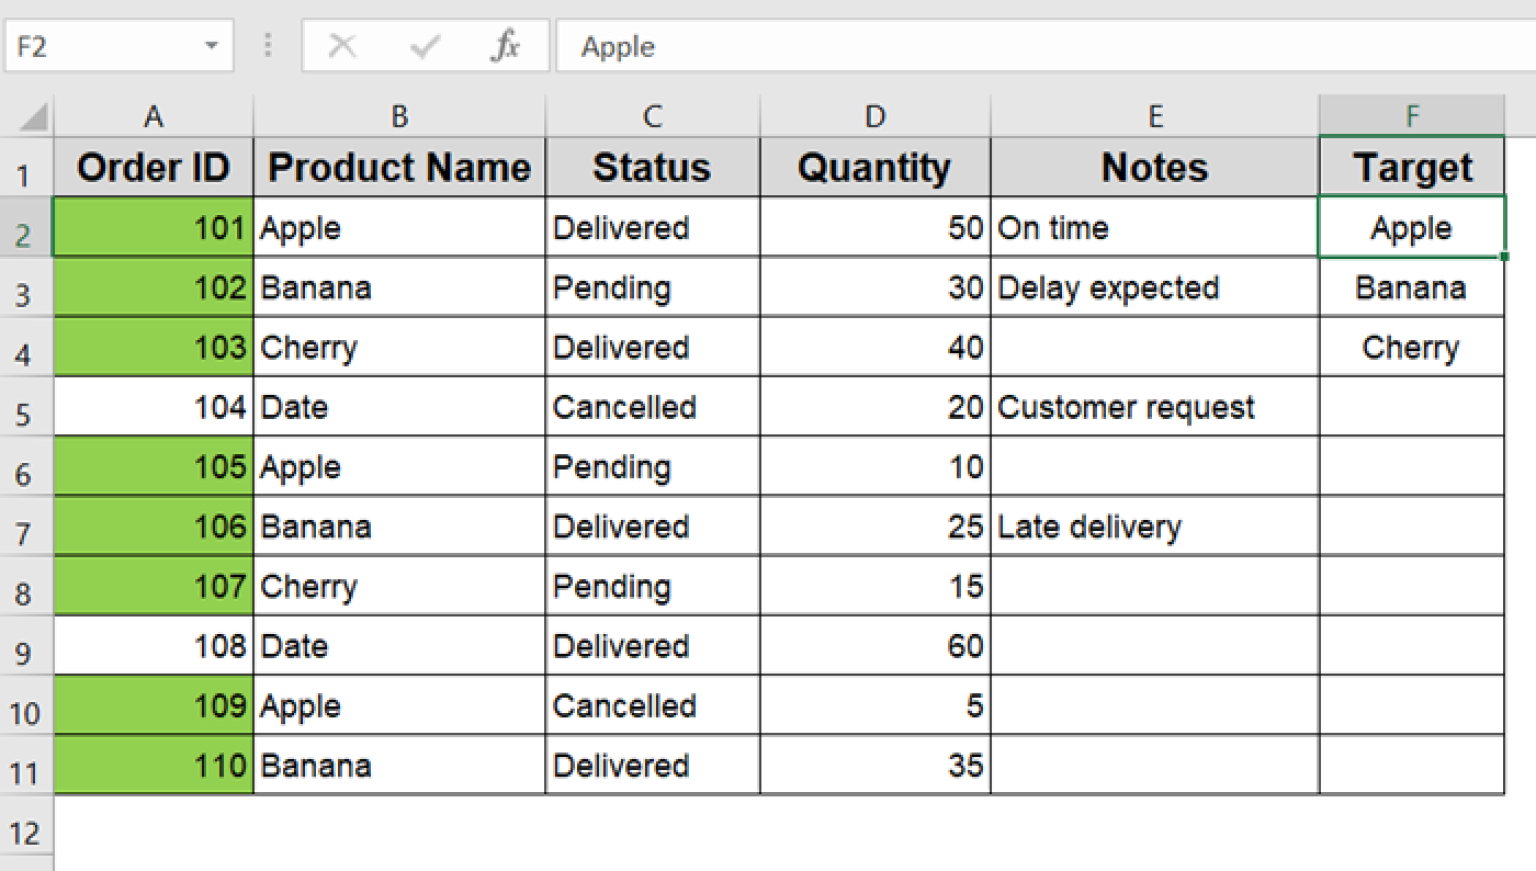Open the Name Box dropdown arrow
Viewport: 1536px width, 871px height.
(210, 45)
